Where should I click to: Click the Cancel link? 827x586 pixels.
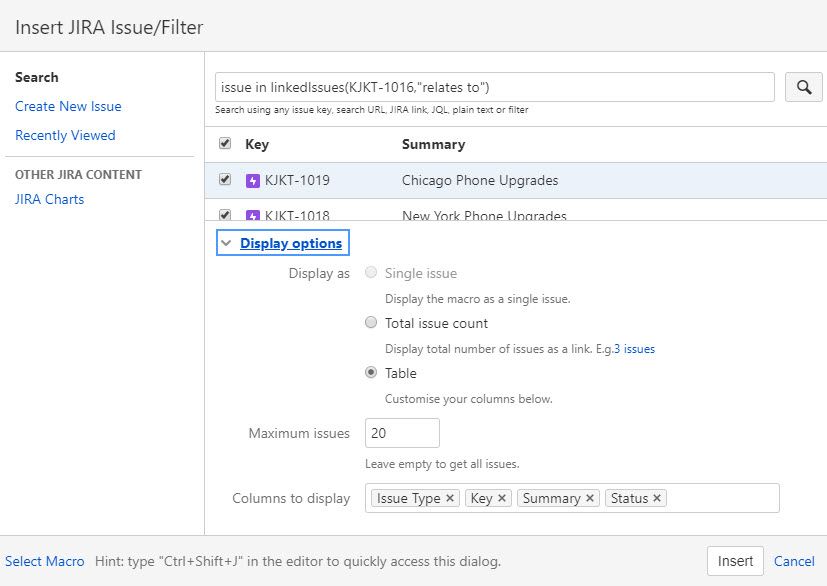coord(794,561)
